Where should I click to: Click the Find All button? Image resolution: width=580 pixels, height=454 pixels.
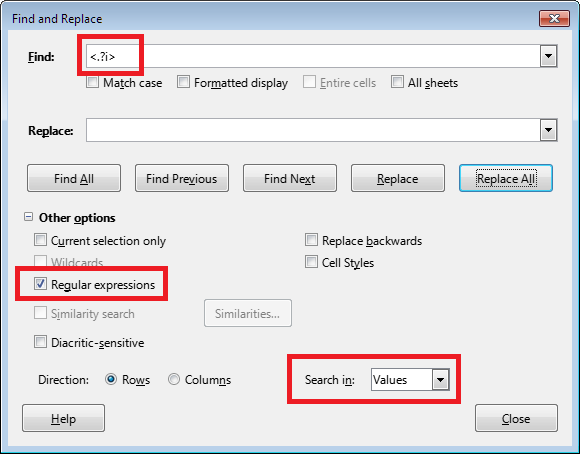pyautogui.click(x=74, y=178)
